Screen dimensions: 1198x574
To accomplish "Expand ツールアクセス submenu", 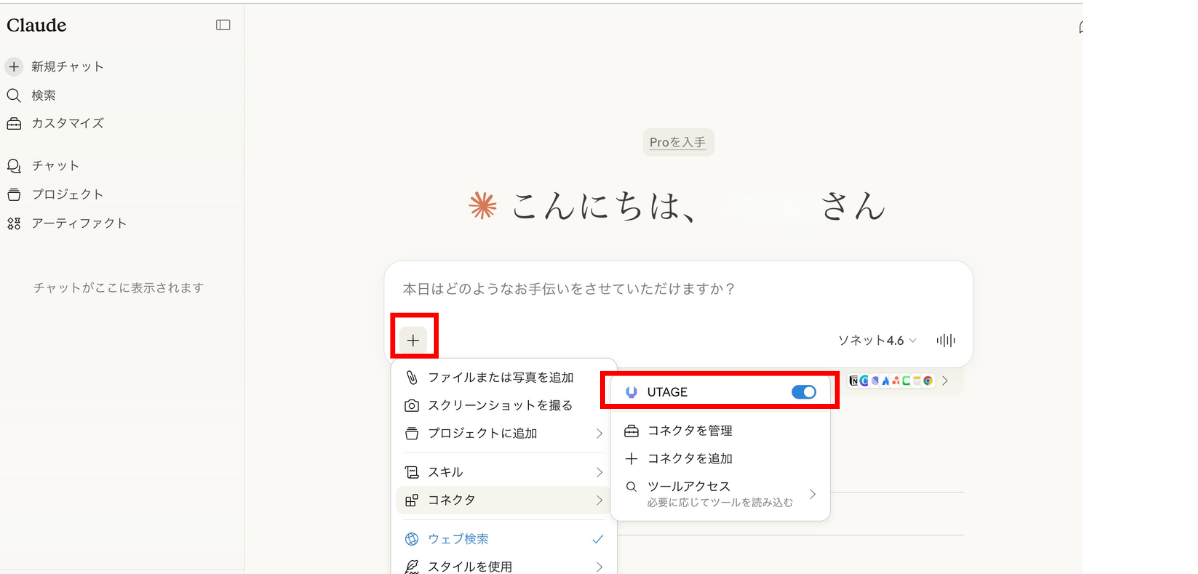I will click(x=720, y=493).
